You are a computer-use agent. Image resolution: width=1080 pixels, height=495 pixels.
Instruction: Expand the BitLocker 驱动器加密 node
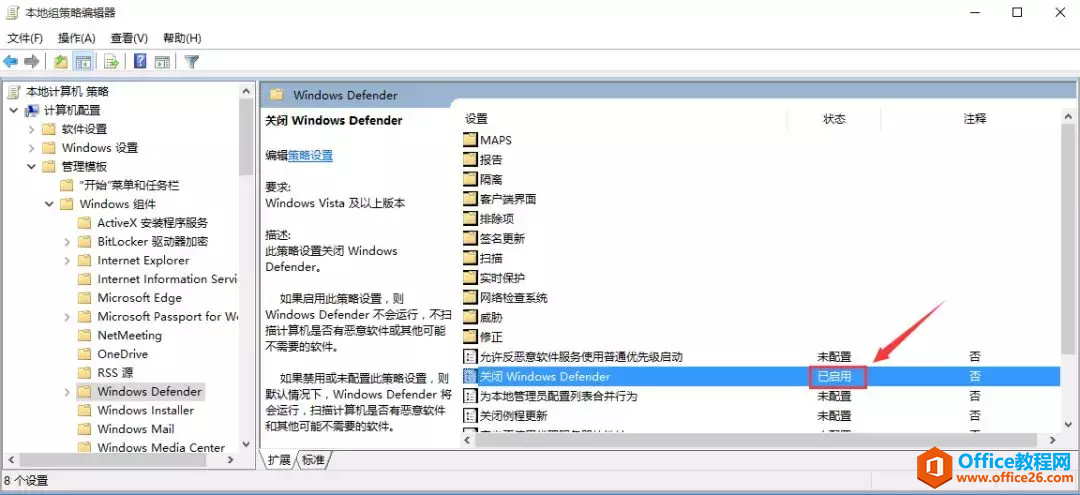click(x=67, y=242)
